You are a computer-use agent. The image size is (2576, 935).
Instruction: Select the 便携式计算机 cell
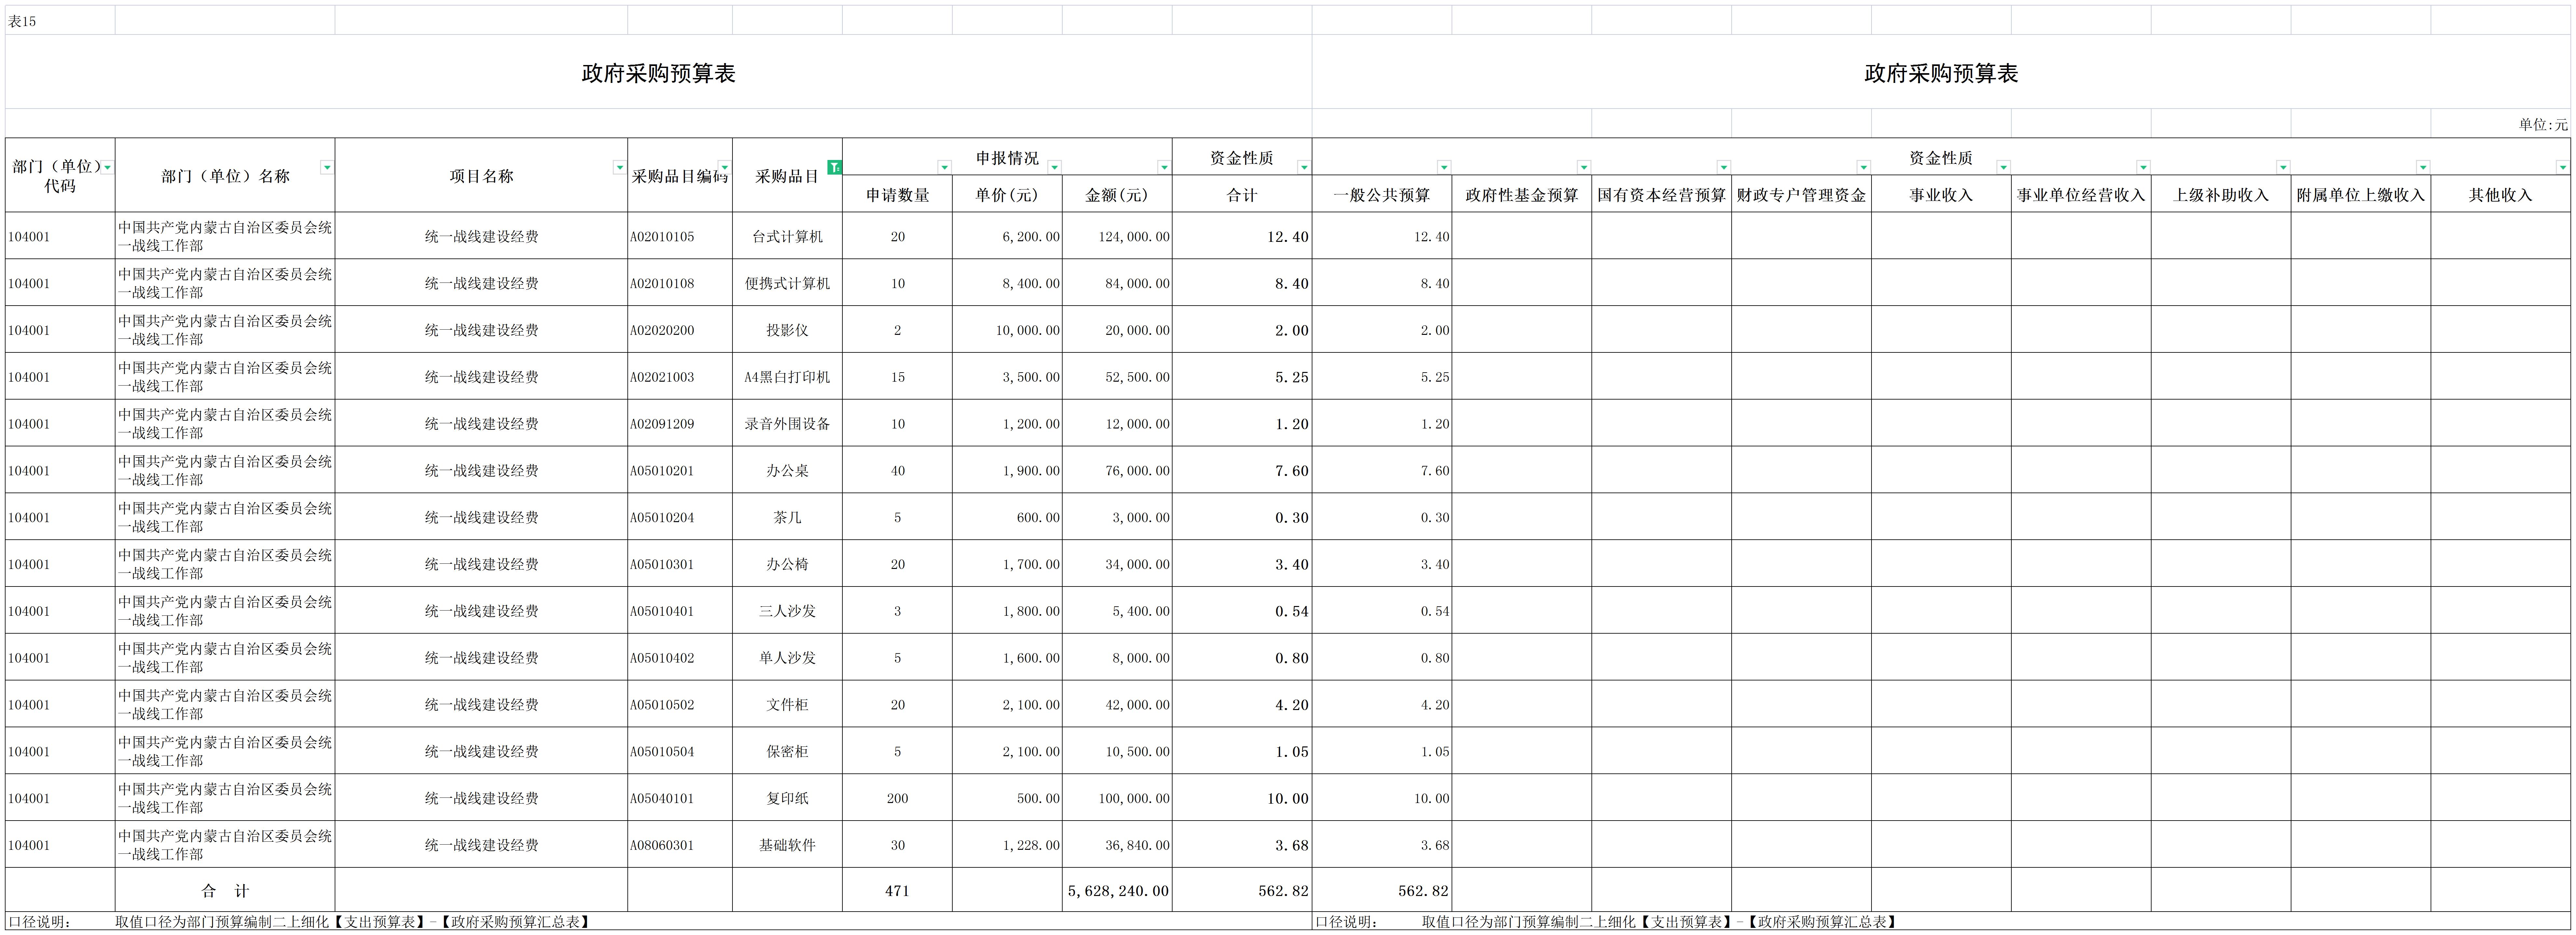[787, 283]
